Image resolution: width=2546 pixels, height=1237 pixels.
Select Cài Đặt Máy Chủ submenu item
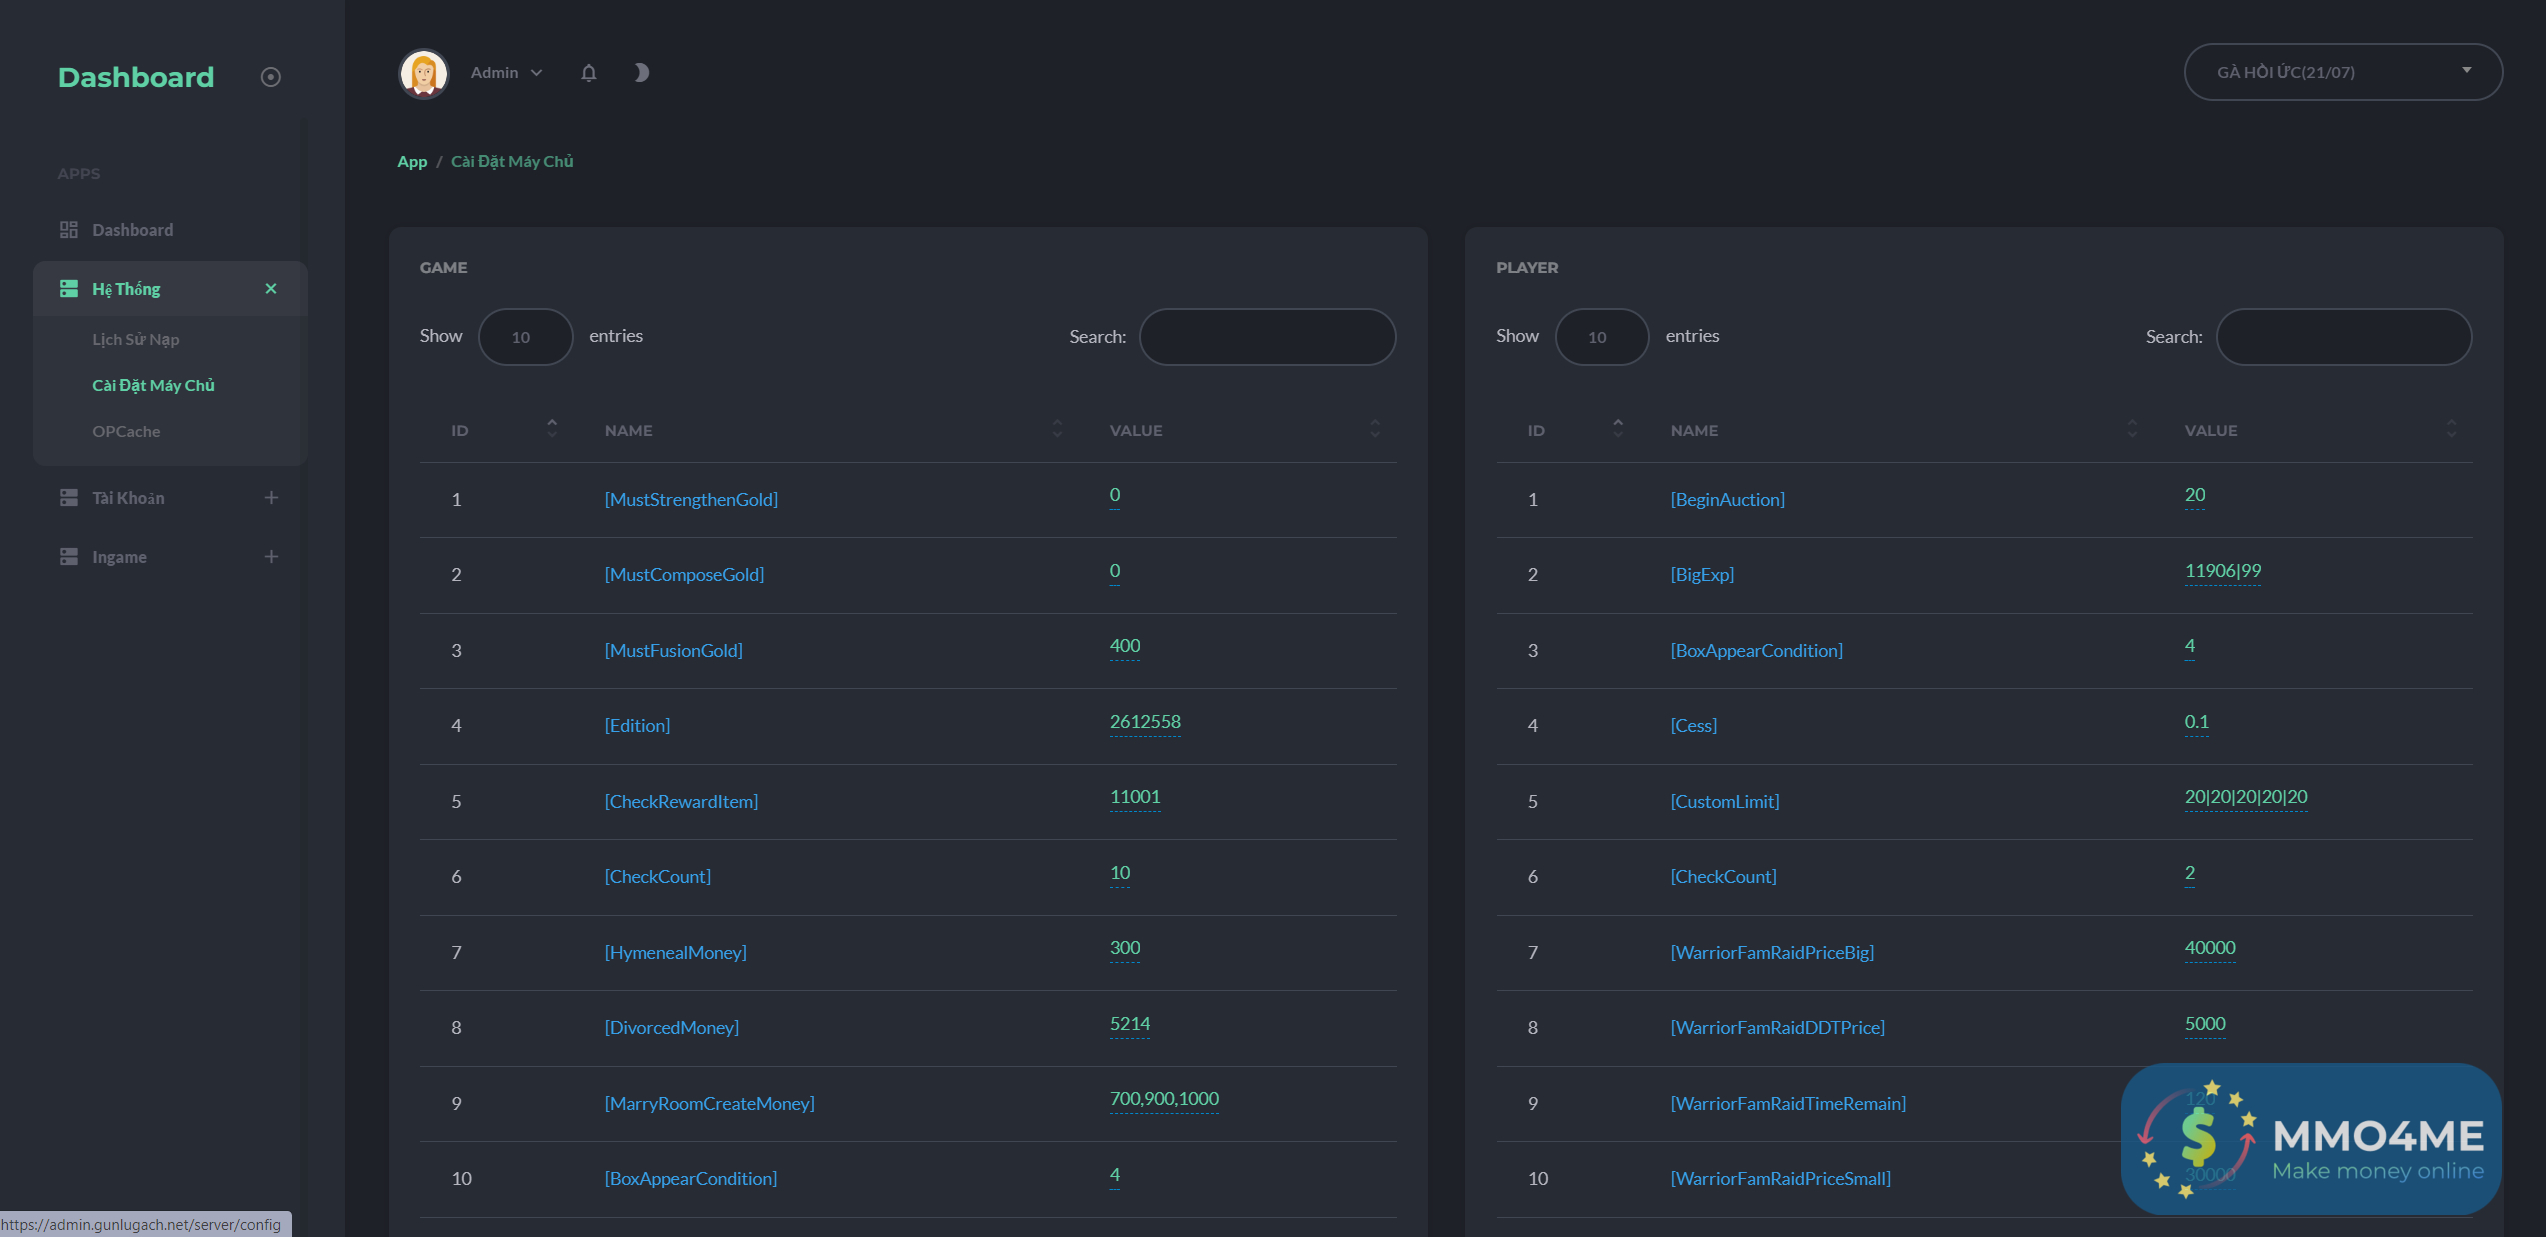click(x=154, y=385)
